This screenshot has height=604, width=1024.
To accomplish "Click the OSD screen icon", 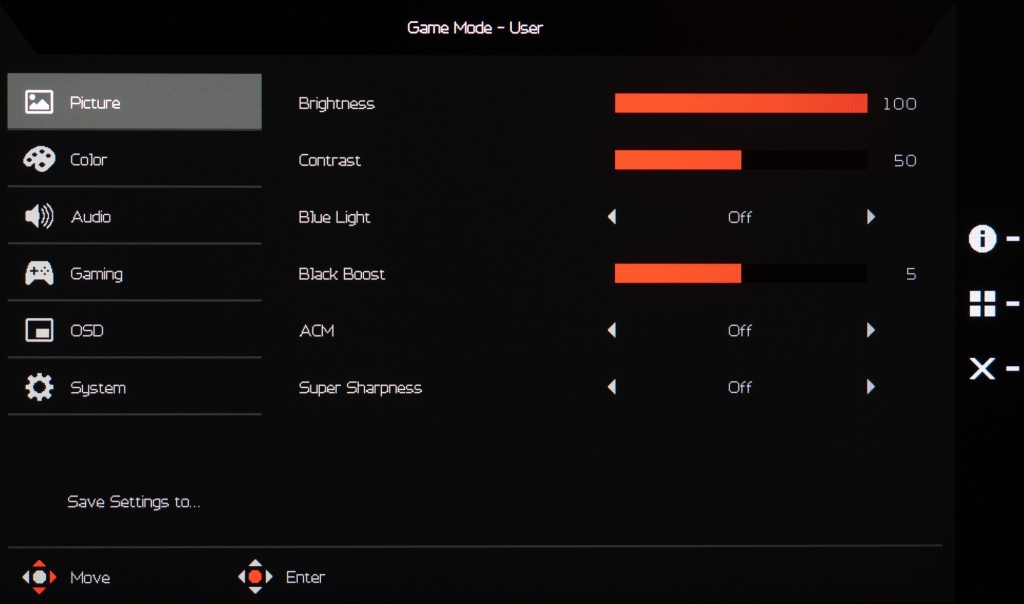I will [x=39, y=331].
